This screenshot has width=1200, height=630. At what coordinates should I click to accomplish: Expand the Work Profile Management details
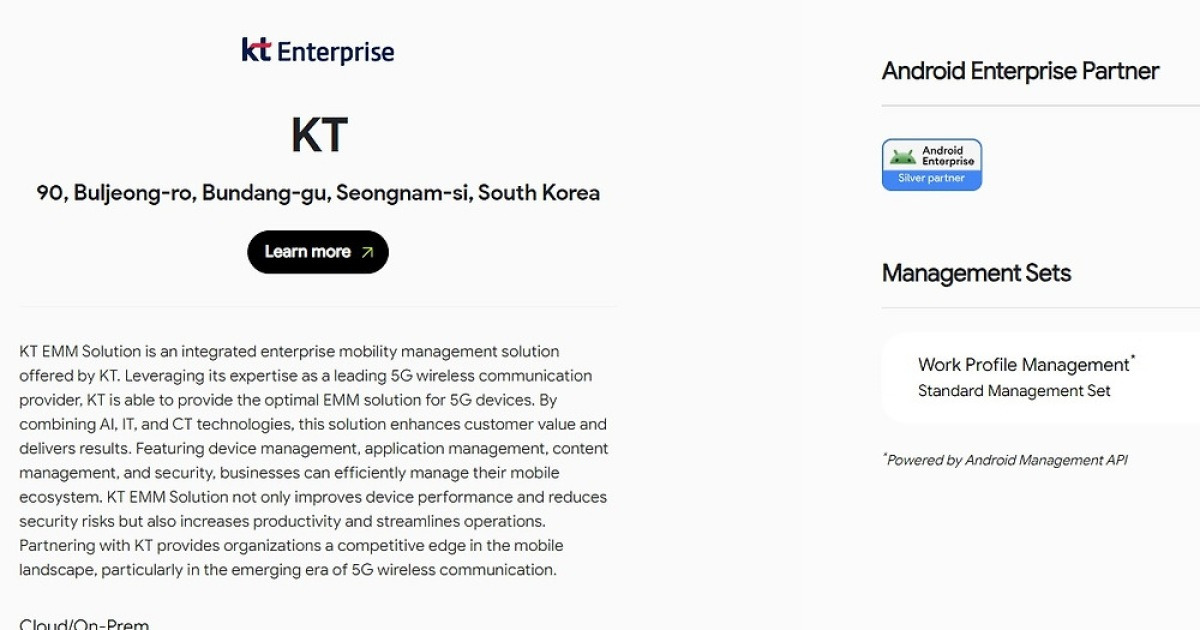coord(1024,365)
